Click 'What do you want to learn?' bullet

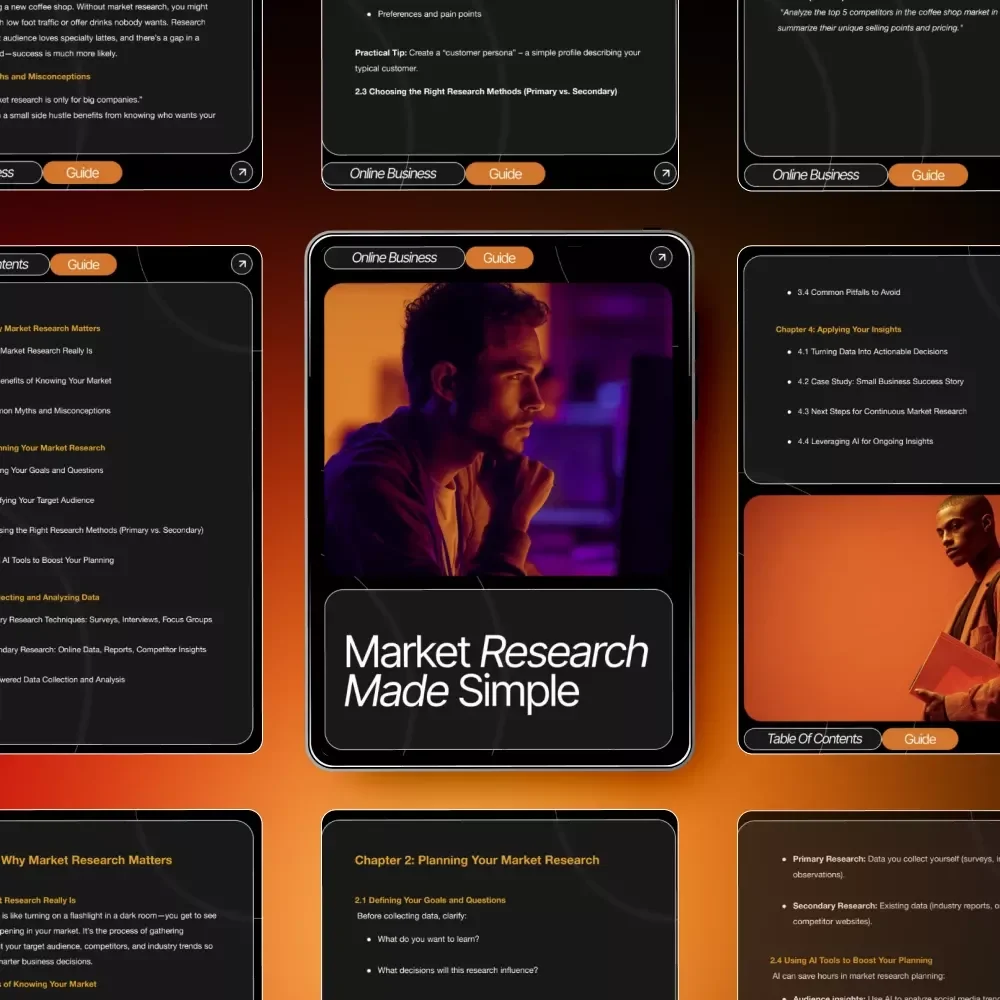coord(428,939)
